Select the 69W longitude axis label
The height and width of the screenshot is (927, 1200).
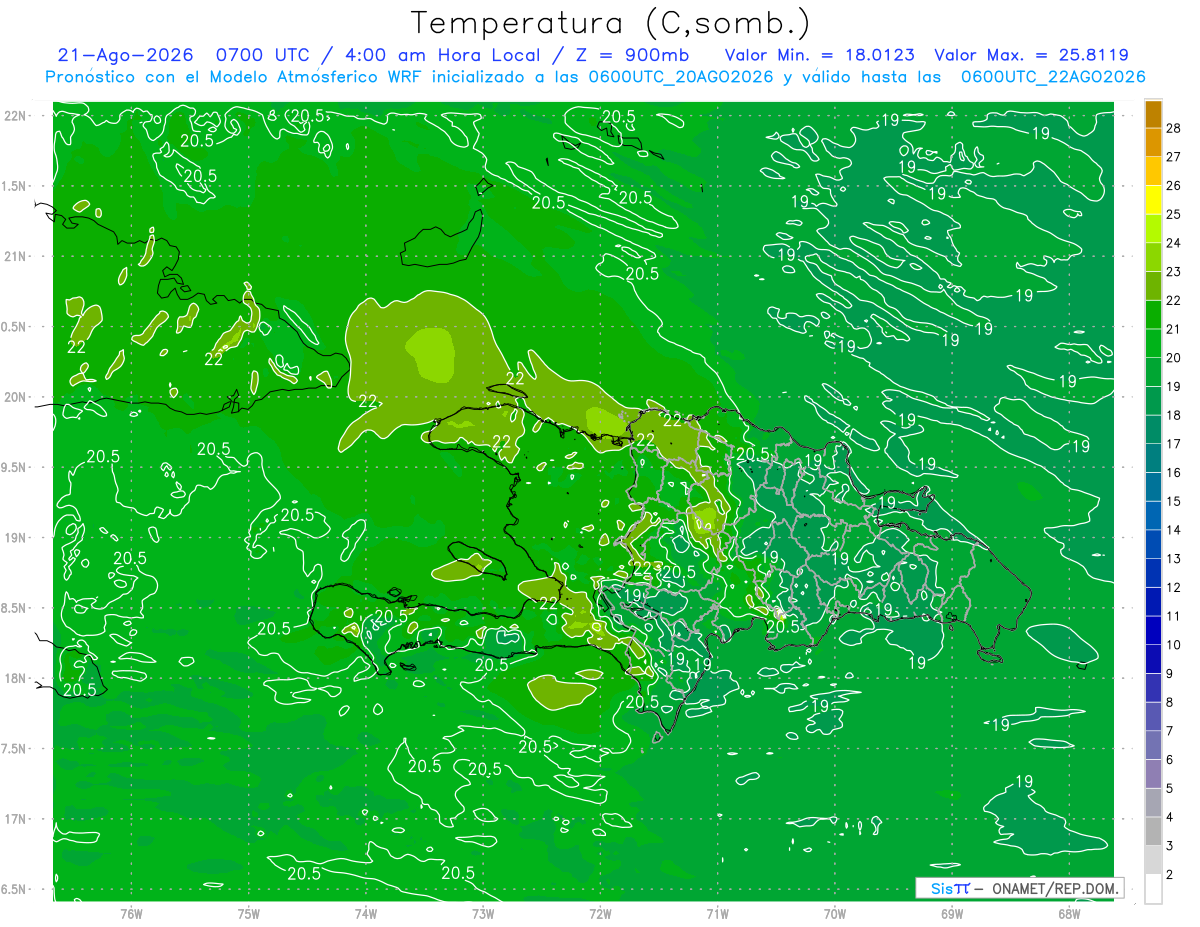click(952, 913)
